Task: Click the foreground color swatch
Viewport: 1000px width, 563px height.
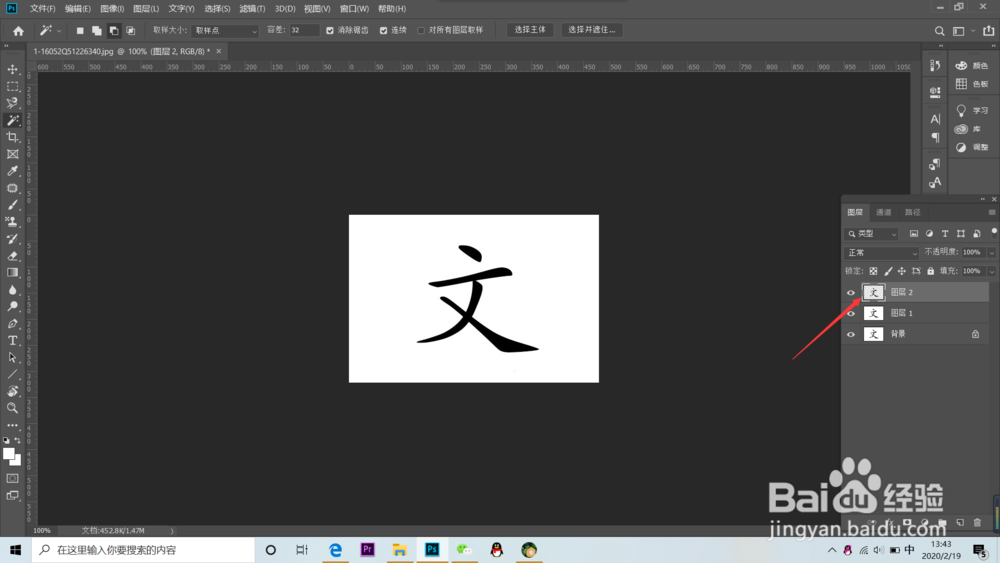Action: click(x=8, y=453)
